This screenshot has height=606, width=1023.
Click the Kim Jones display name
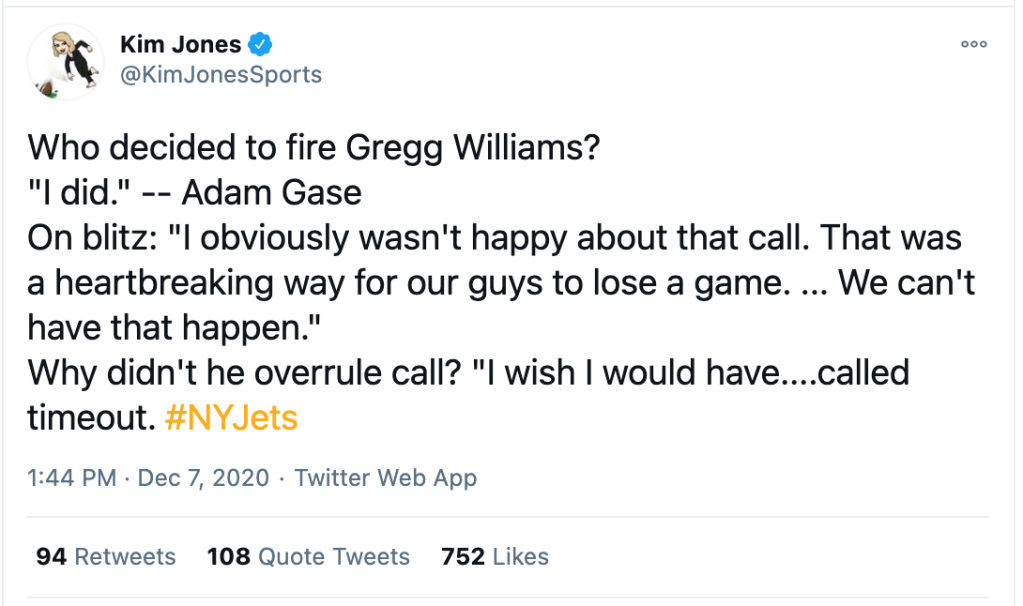(x=180, y=44)
